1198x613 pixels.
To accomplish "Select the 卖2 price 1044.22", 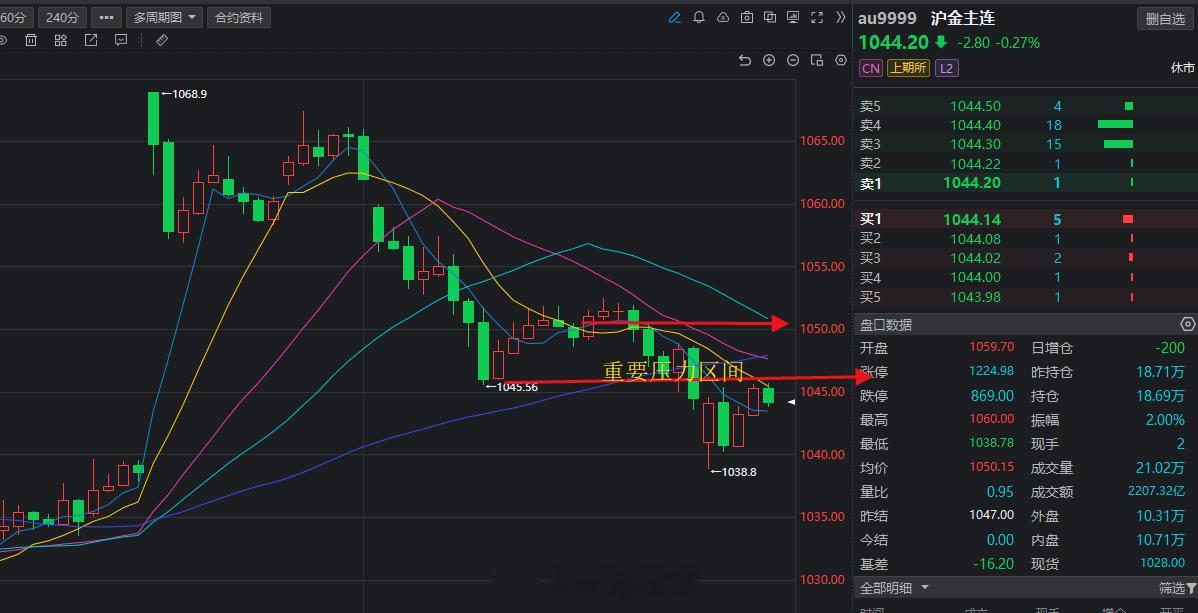I will pos(975,164).
